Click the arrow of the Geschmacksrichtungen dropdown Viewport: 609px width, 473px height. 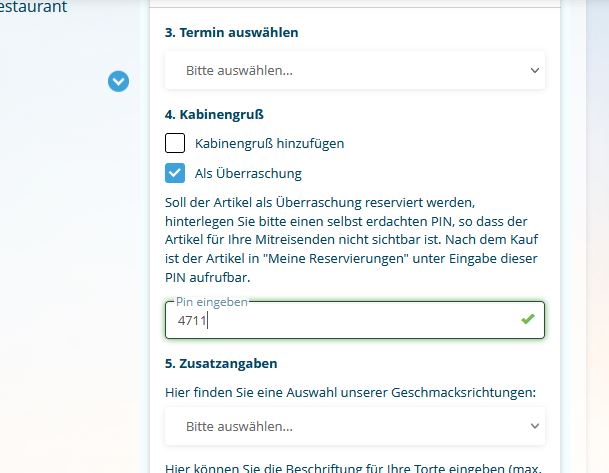[x=534, y=426]
